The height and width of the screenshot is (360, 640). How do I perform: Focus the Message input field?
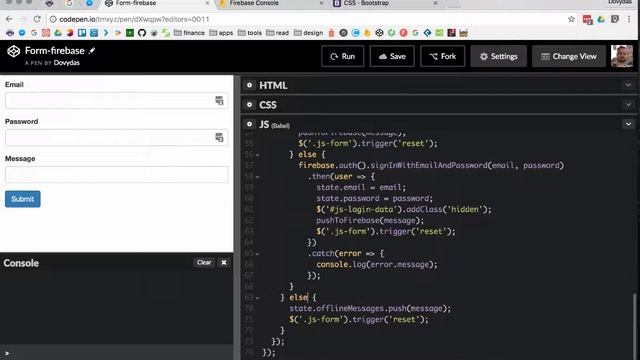point(116,174)
